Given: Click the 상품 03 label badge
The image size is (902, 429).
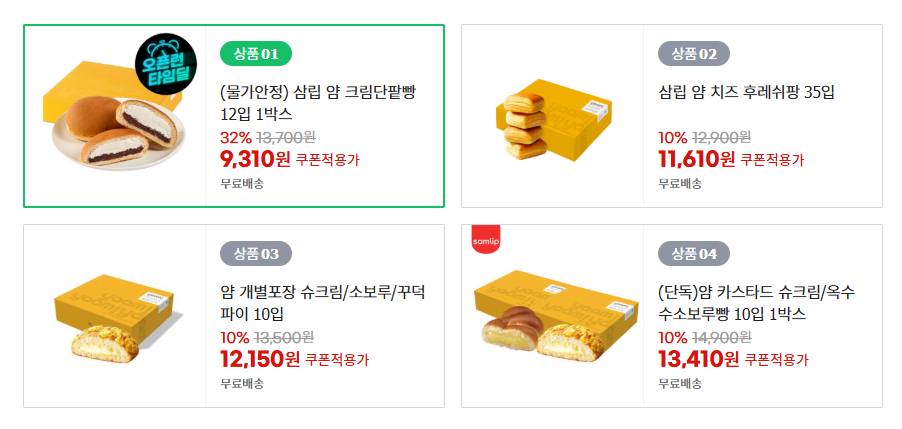Looking at the screenshot, I should [x=255, y=253].
